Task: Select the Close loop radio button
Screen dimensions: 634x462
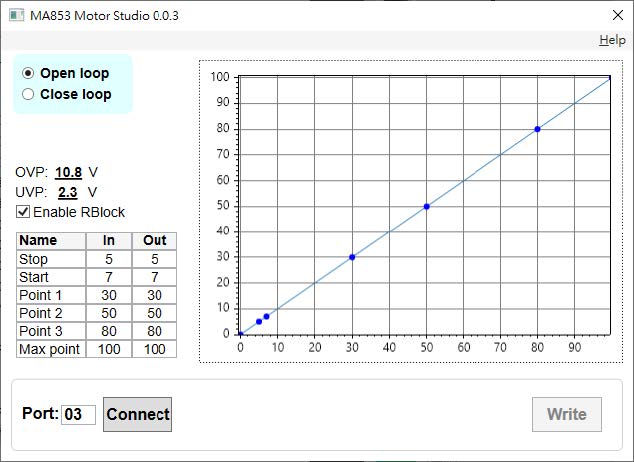Action: tap(28, 94)
